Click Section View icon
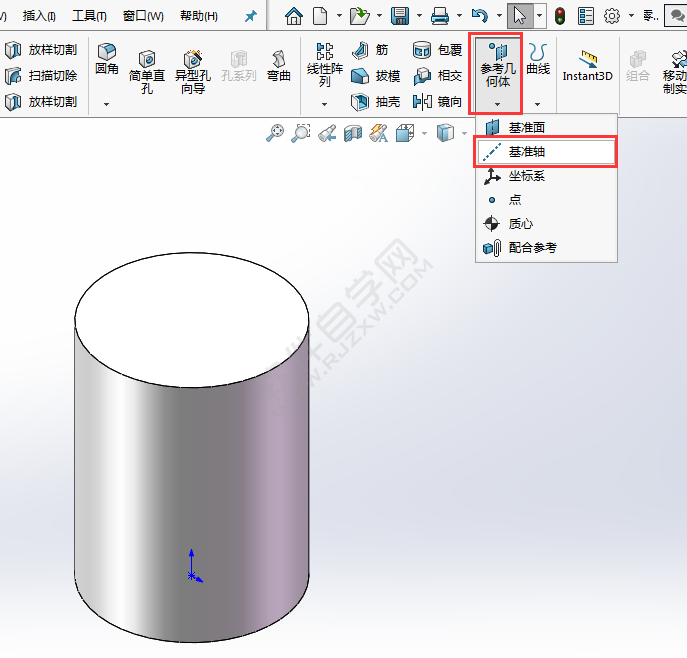The height and width of the screenshot is (658, 687). coord(353,133)
